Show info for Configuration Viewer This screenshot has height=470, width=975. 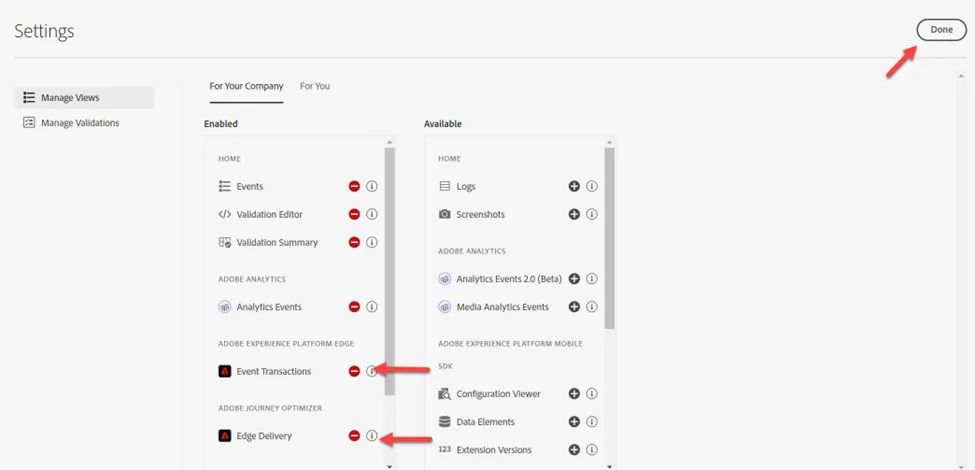592,394
